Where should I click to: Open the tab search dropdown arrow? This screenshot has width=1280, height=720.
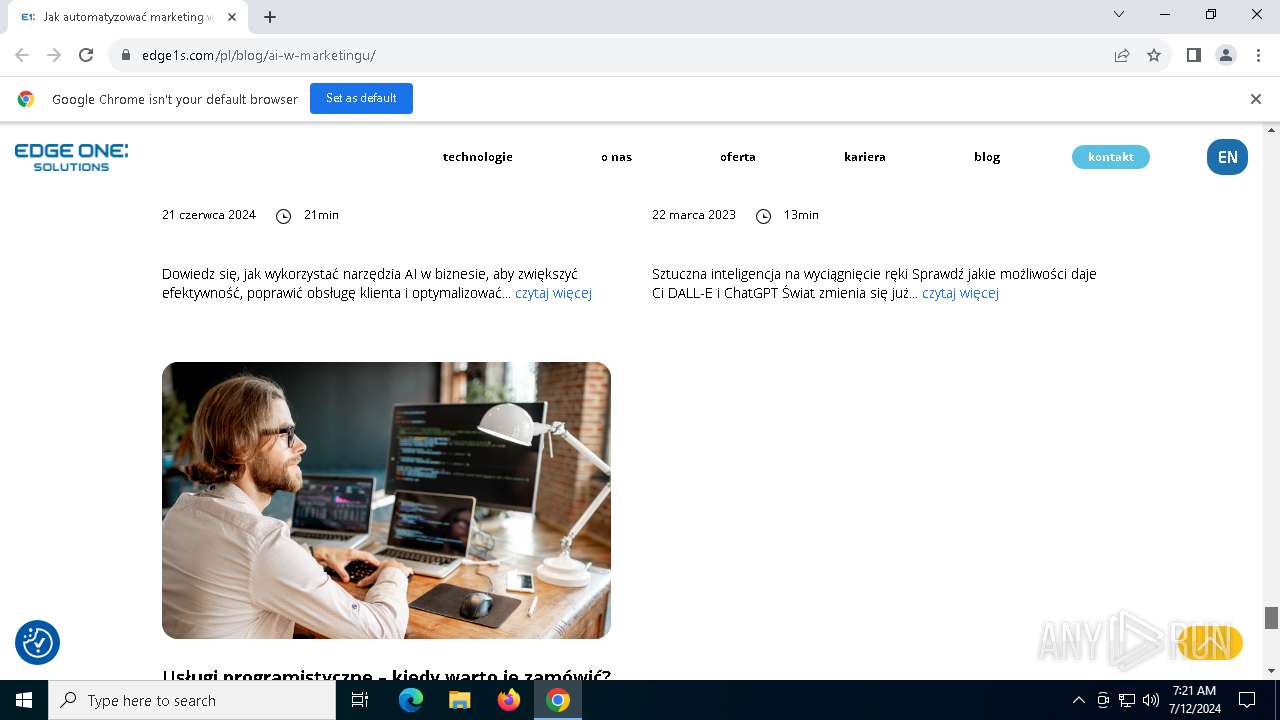1119,14
